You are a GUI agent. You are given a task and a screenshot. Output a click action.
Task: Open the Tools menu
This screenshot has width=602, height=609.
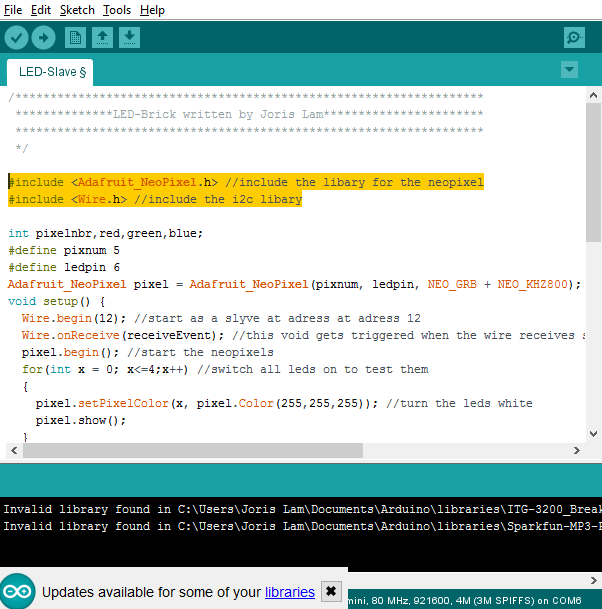pyautogui.click(x=117, y=10)
